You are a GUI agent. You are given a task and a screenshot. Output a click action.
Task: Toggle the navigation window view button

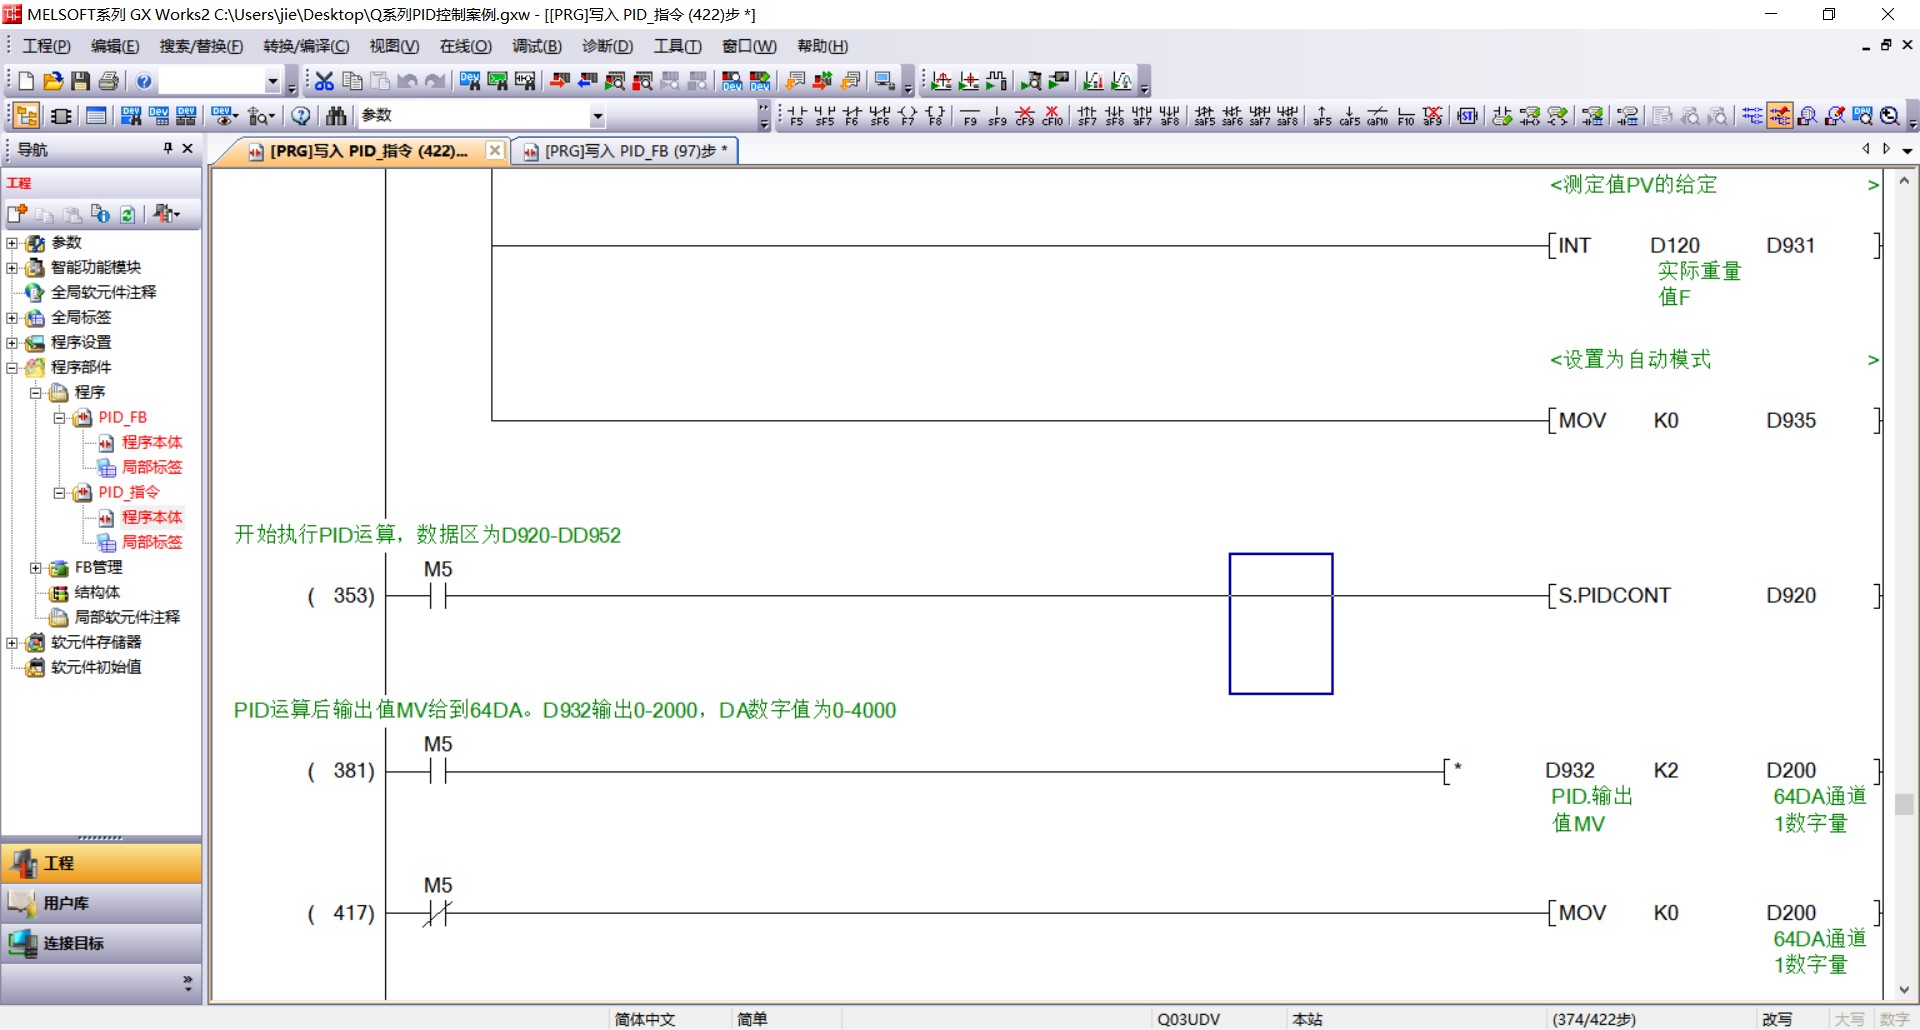click(x=27, y=116)
